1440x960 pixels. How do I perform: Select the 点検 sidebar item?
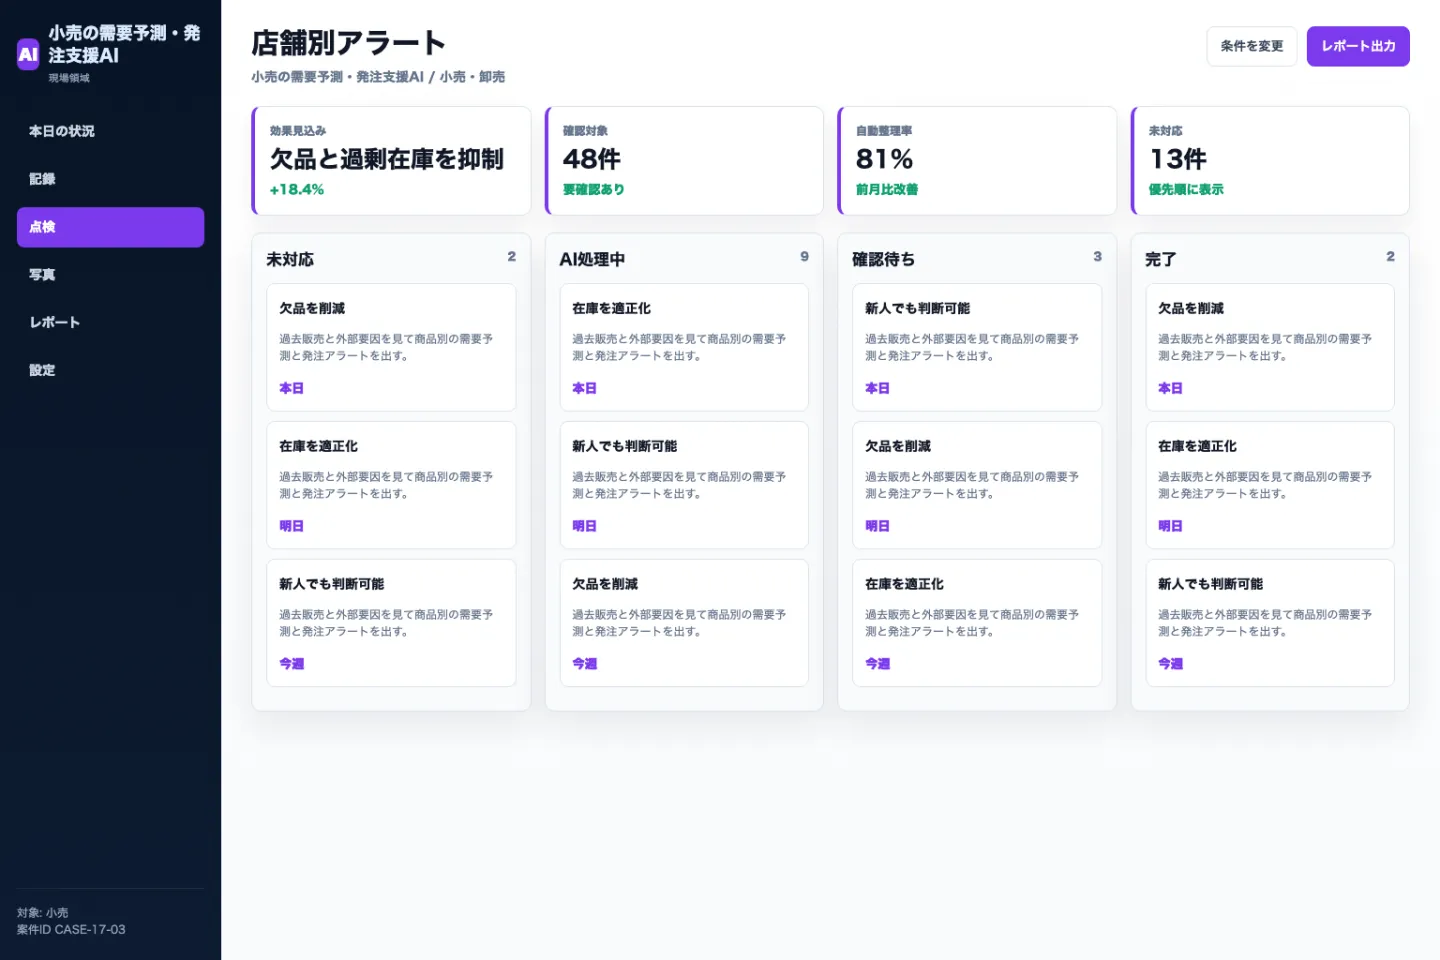[x=110, y=227]
